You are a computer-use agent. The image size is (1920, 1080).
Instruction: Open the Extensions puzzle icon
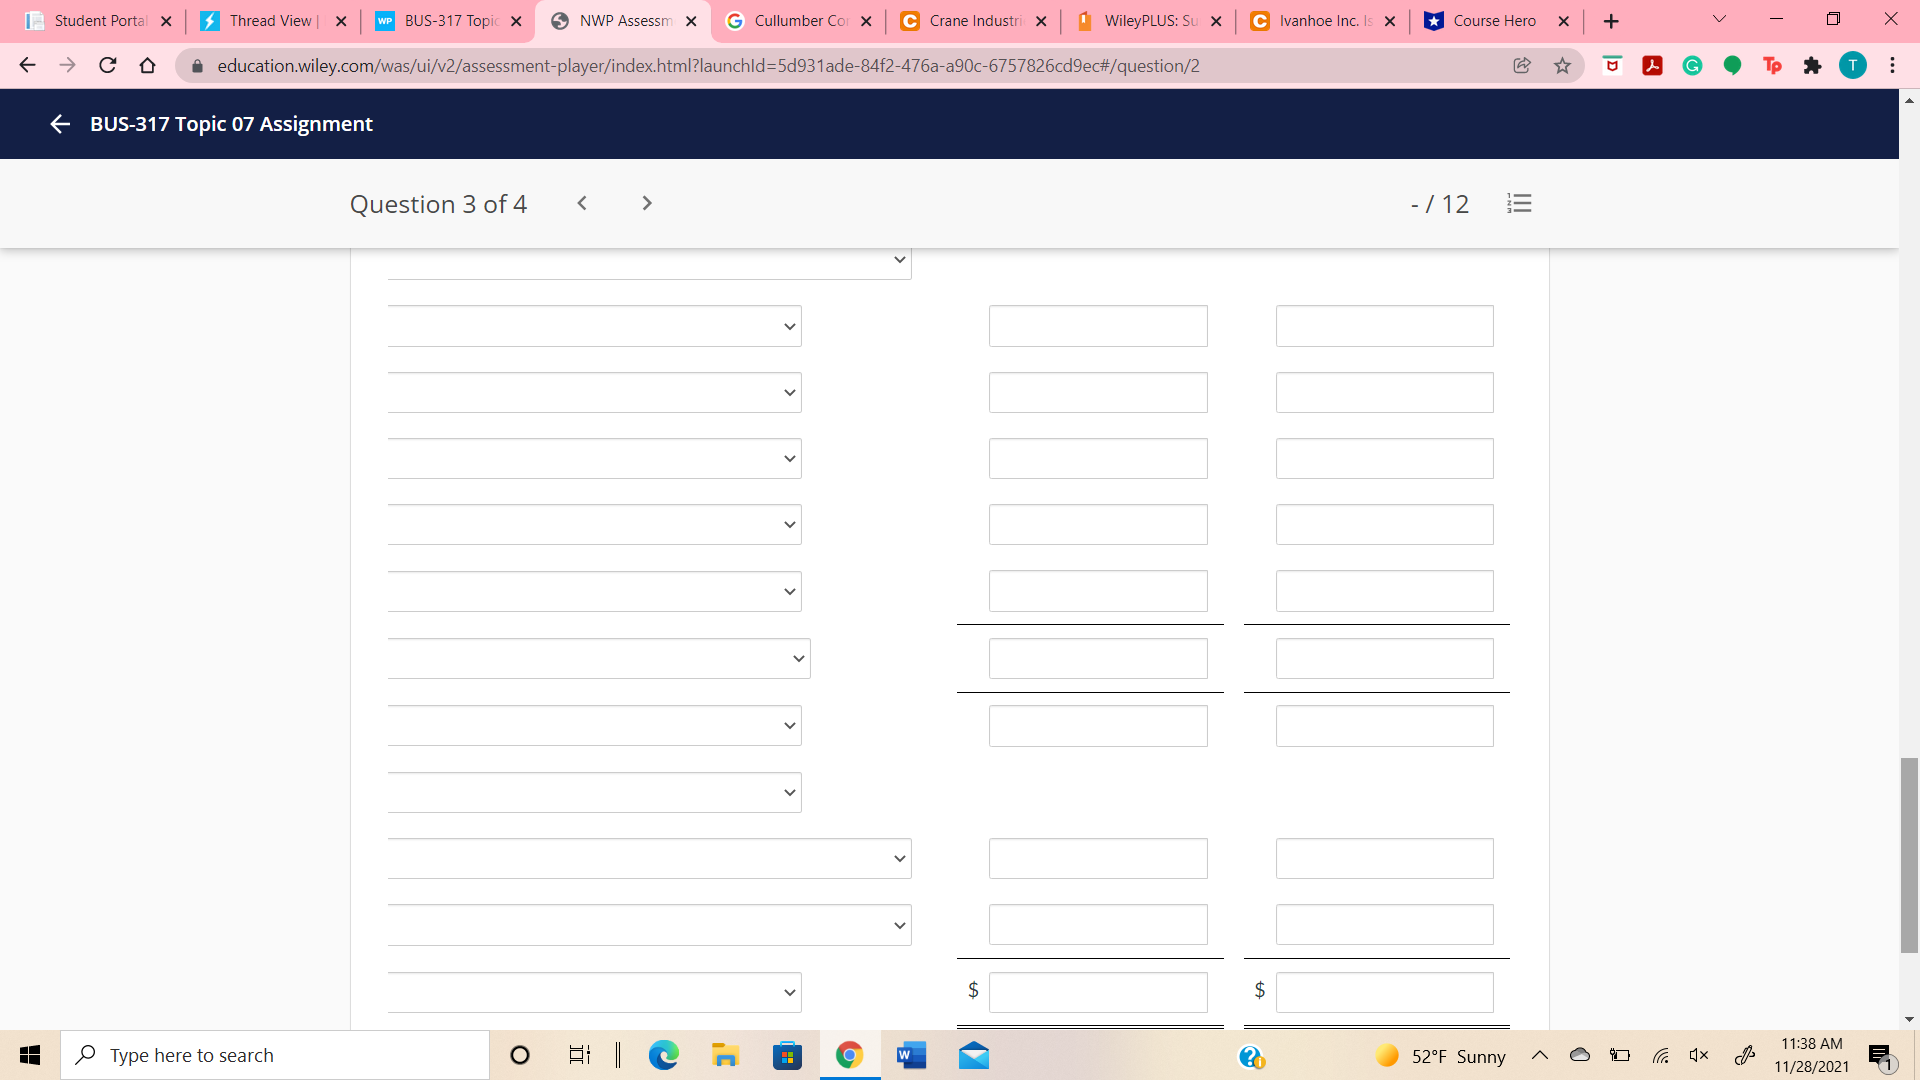coord(1812,66)
